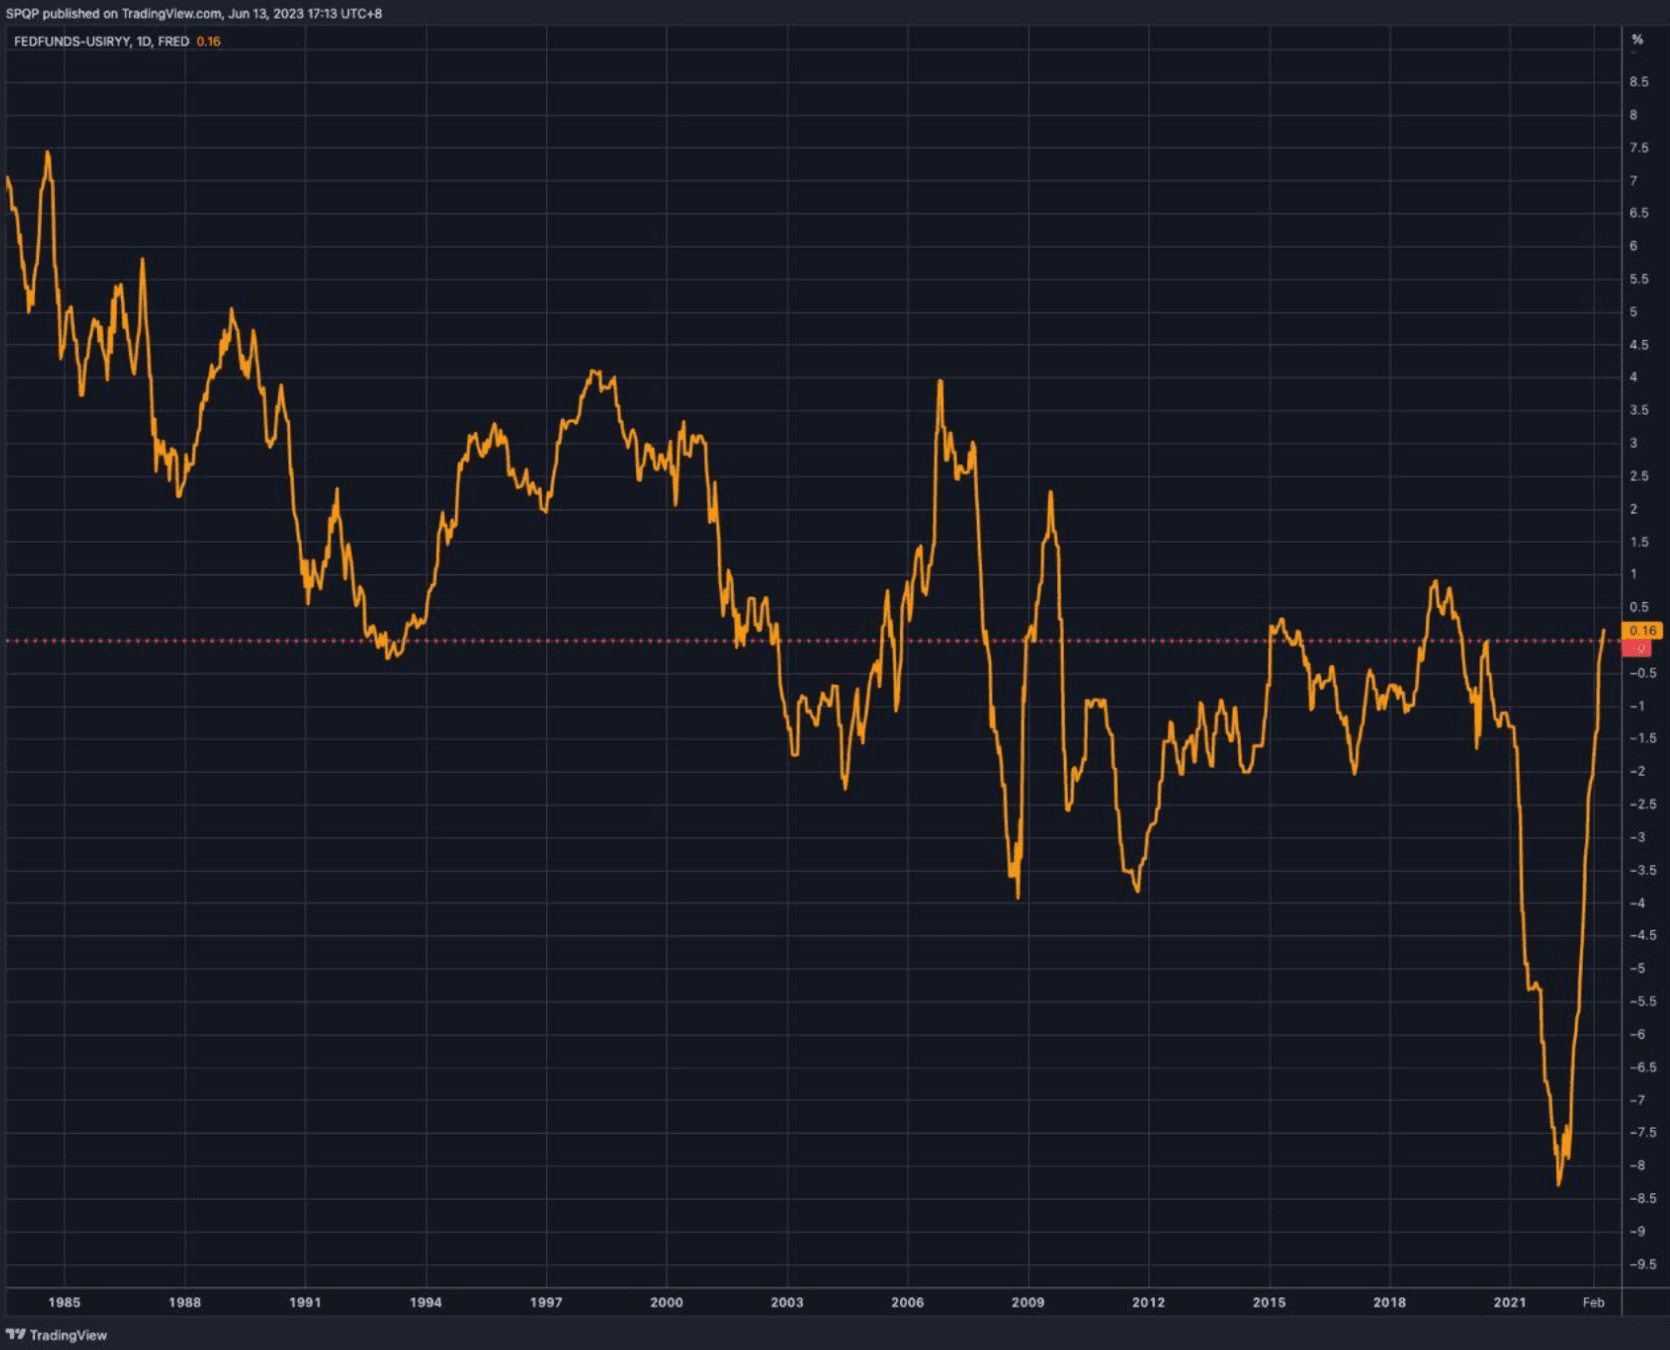This screenshot has width=1670, height=1350.
Task: Select the 2009 label on the time axis
Action: 1028,1302
